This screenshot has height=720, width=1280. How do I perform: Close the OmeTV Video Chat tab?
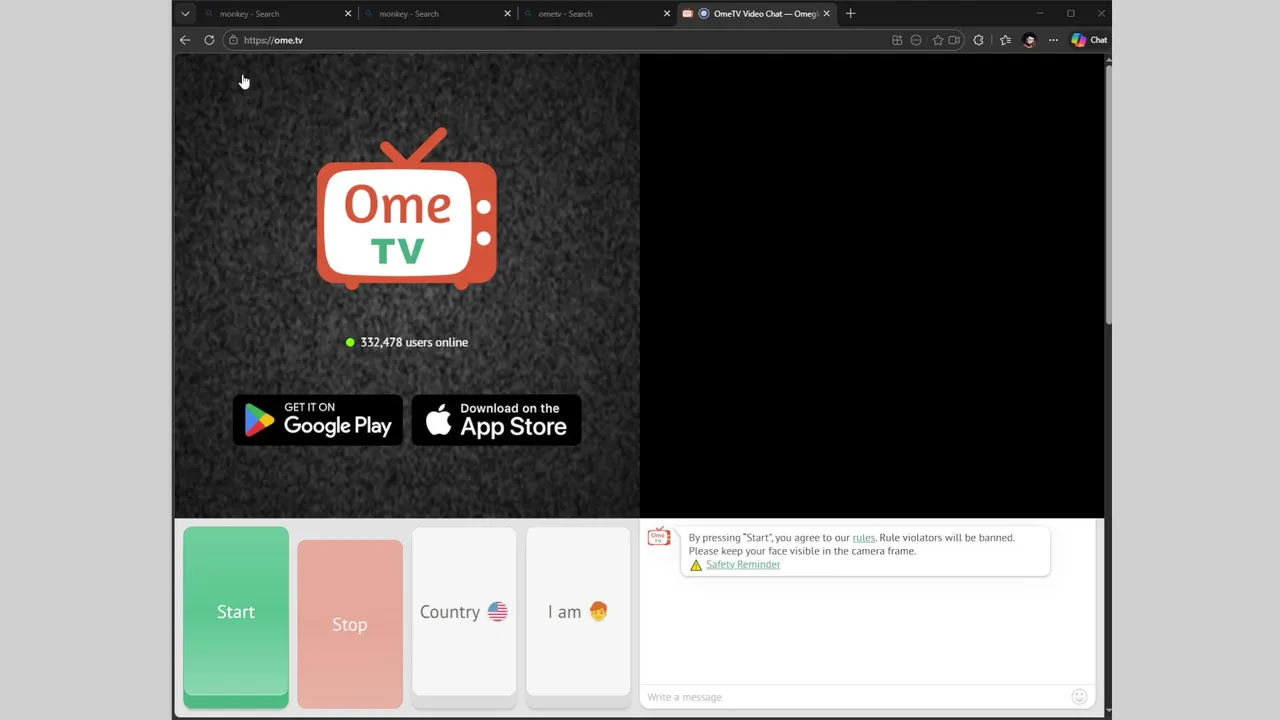point(826,14)
